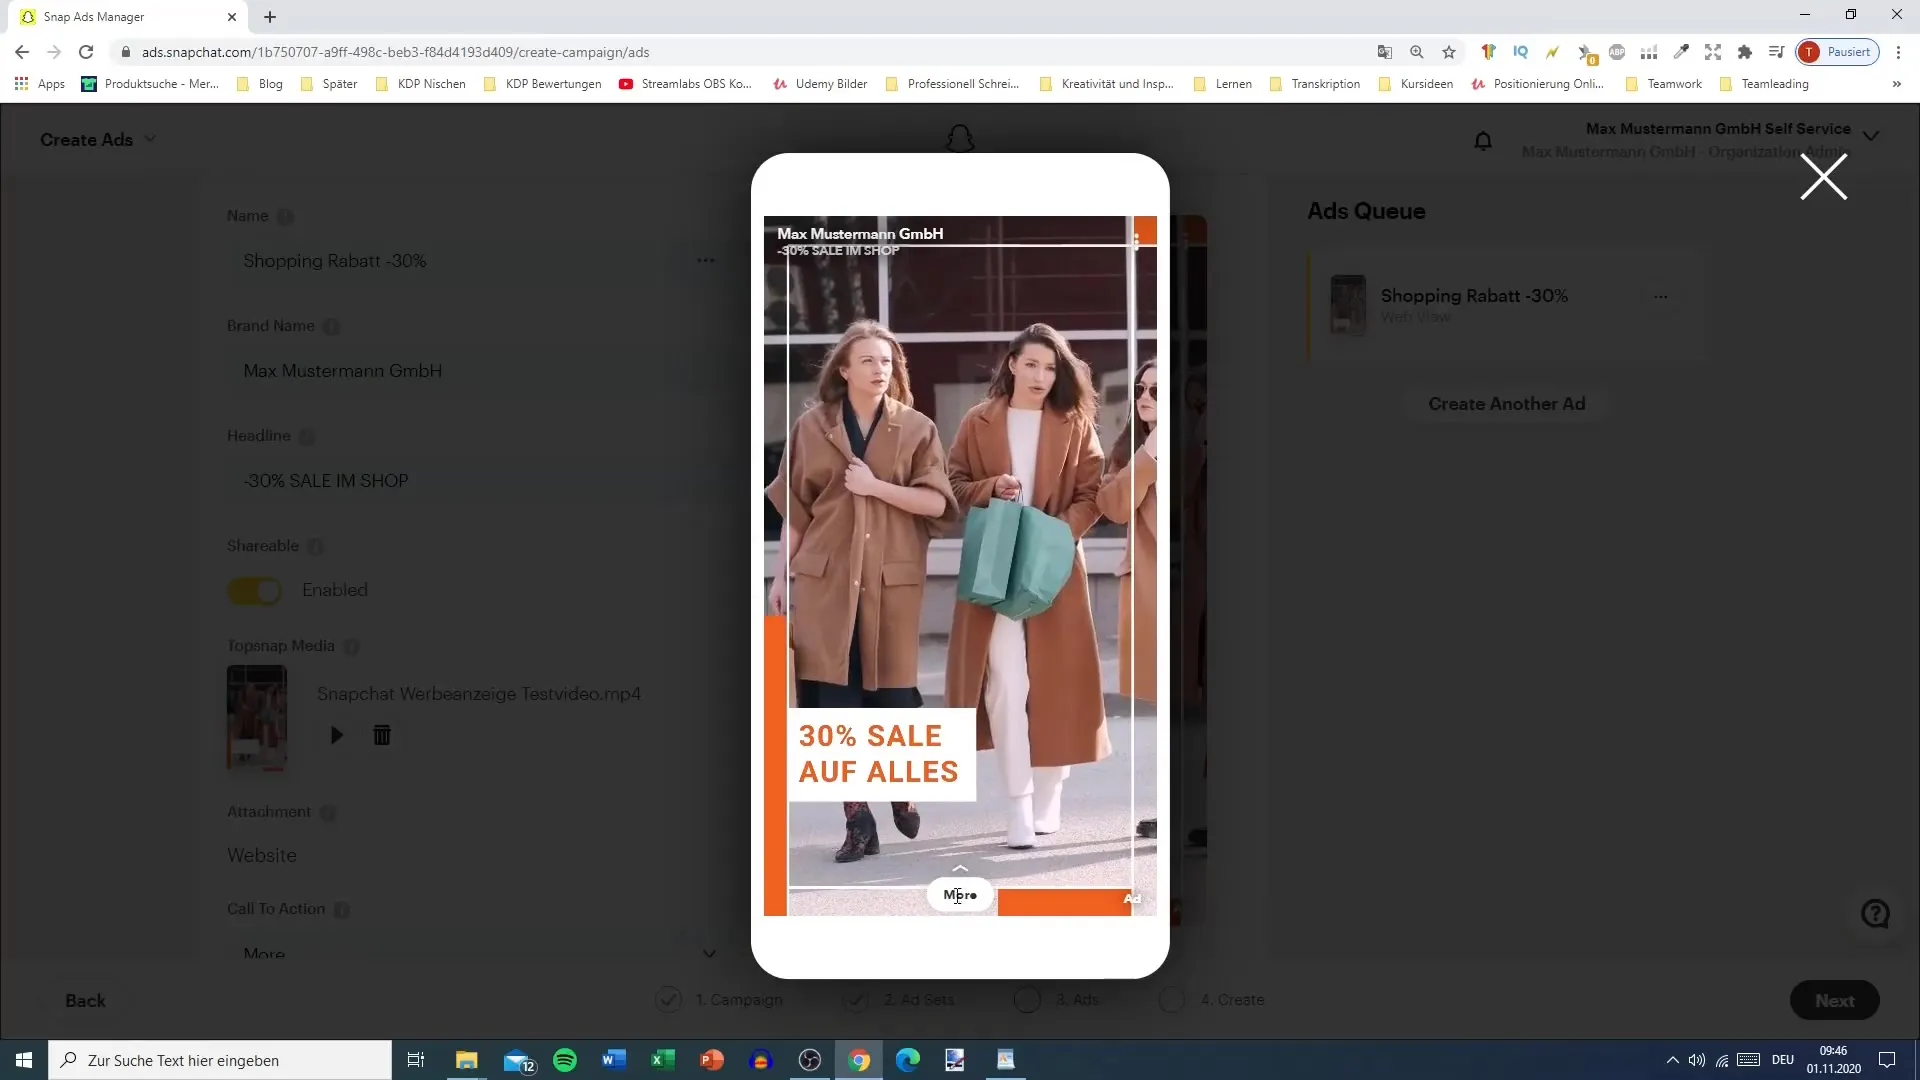Image resolution: width=1920 pixels, height=1080 pixels.
Task: Close the ad preview overlay with the X
Action: coord(1823,177)
